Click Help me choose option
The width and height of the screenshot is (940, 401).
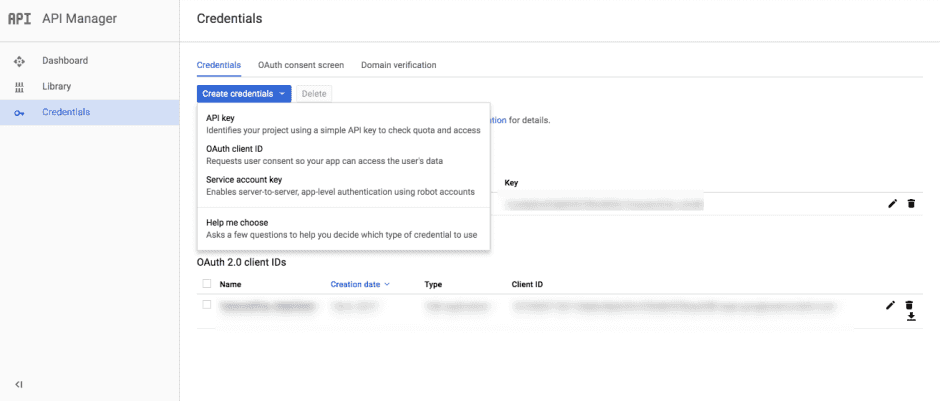(237, 222)
